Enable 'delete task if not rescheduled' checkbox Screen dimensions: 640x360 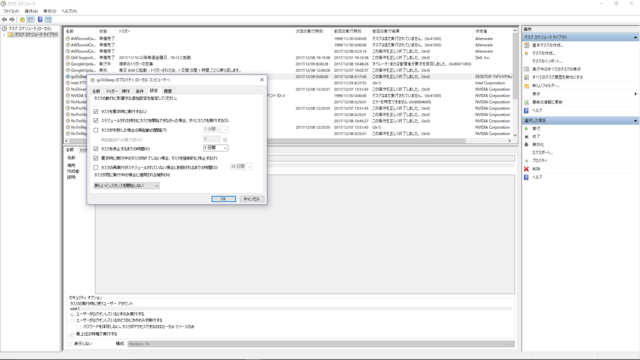(x=96, y=167)
